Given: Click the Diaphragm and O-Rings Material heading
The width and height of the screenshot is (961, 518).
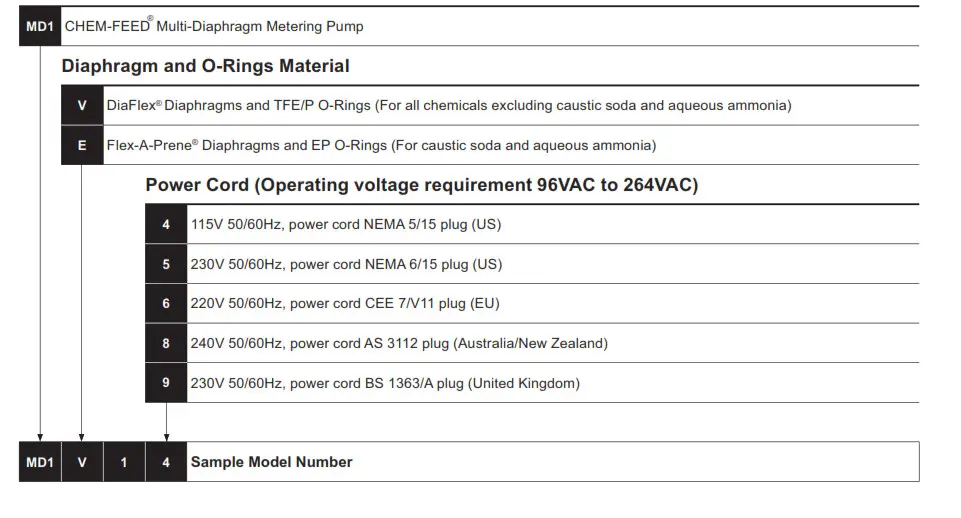Looking at the screenshot, I should [205, 67].
